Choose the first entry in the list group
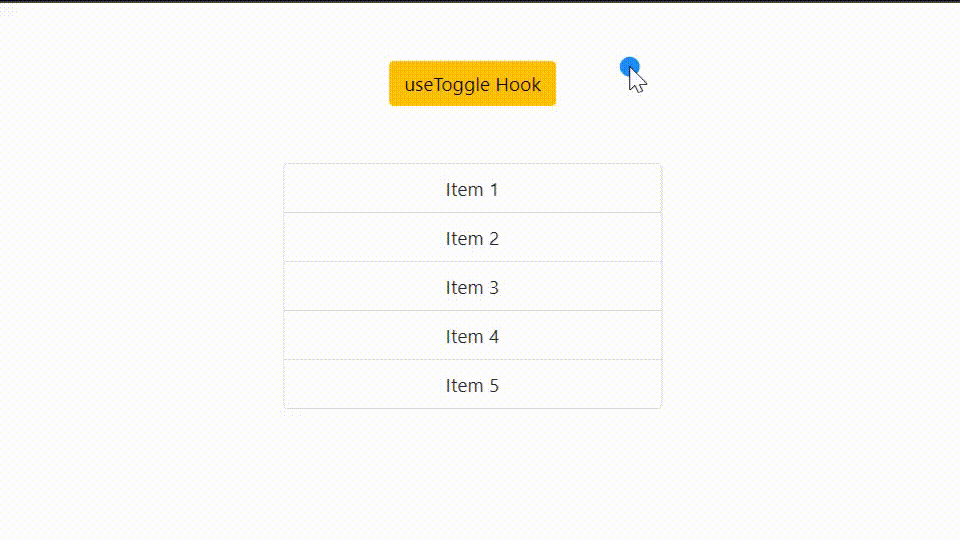 click(x=472, y=189)
